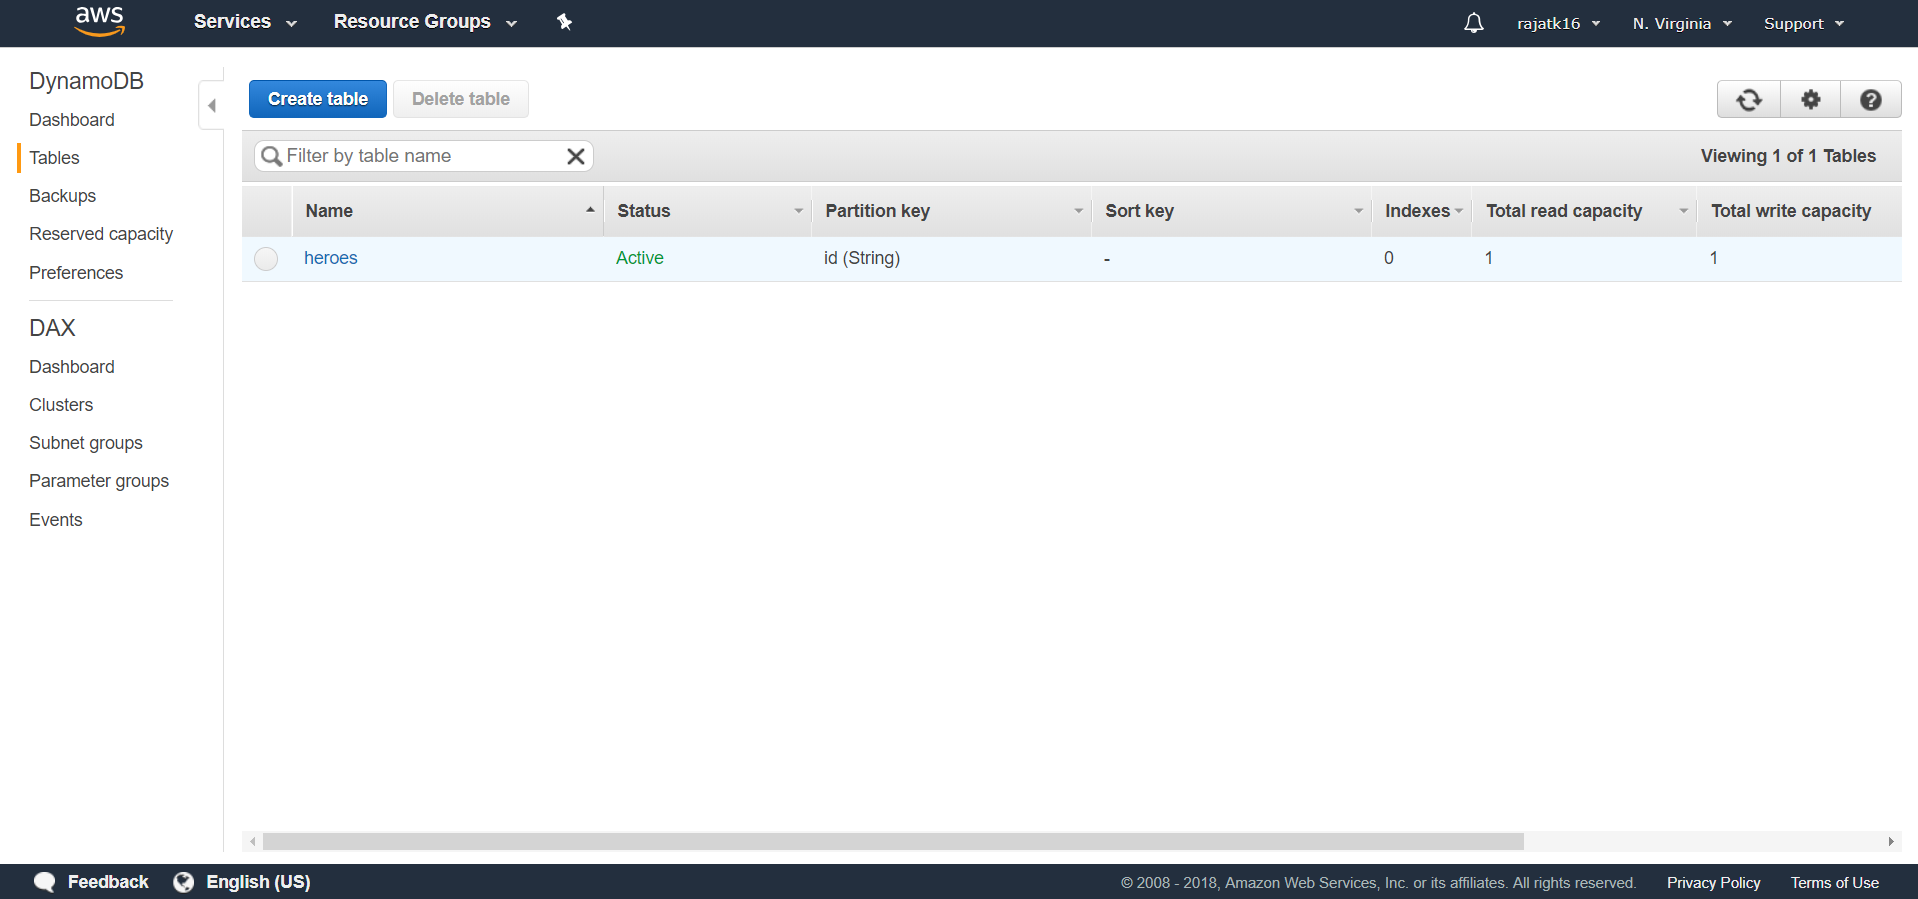Open the help question mark icon
Screen dimensions: 1918x899
click(x=1871, y=100)
